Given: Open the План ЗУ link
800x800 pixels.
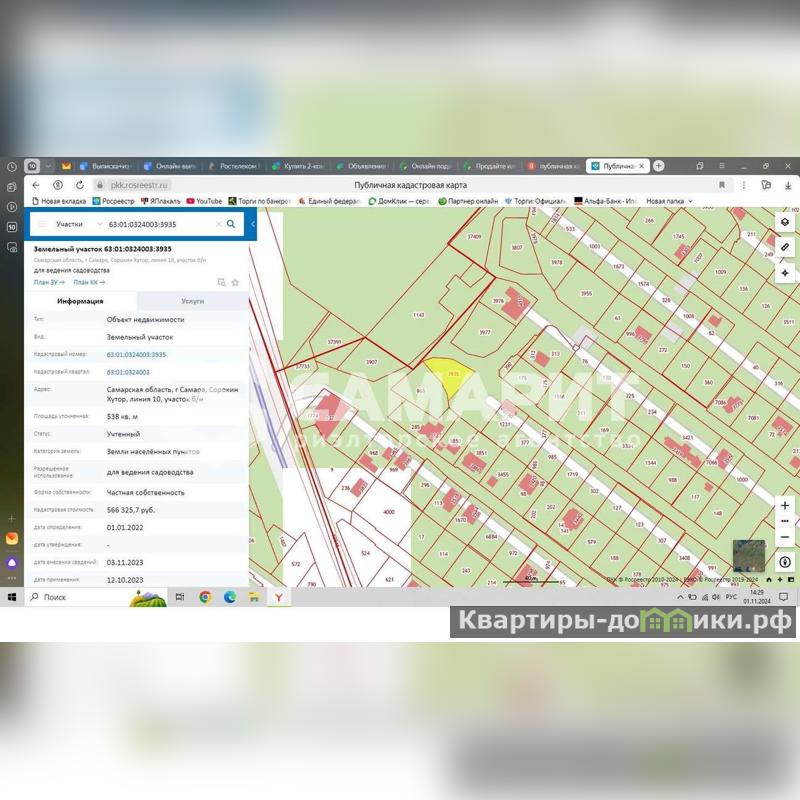Looking at the screenshot, I should pyautogui.click(x=49, y=282).
